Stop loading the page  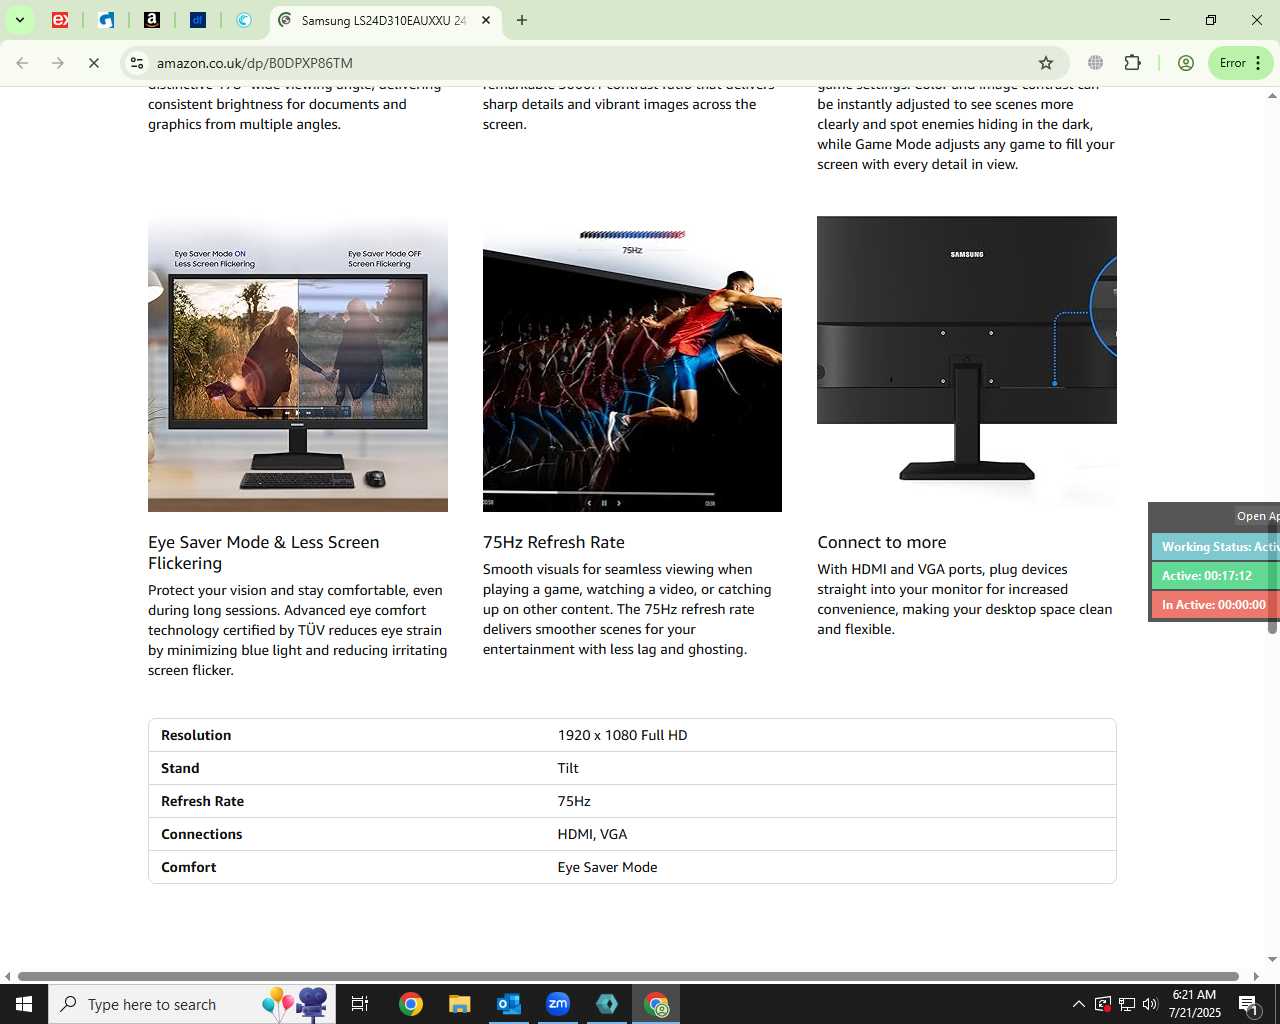[x=94, y=63]
